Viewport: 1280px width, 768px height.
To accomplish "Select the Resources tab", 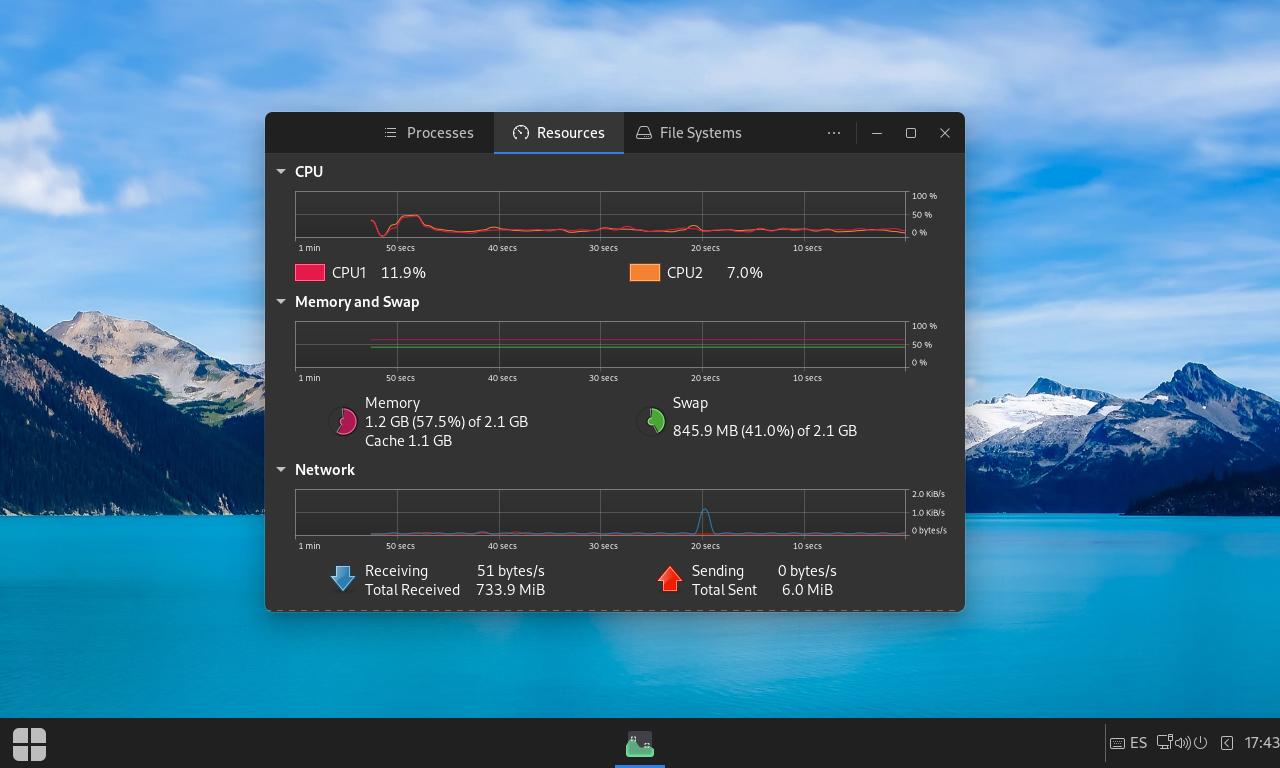I will [x=559, y=133].
